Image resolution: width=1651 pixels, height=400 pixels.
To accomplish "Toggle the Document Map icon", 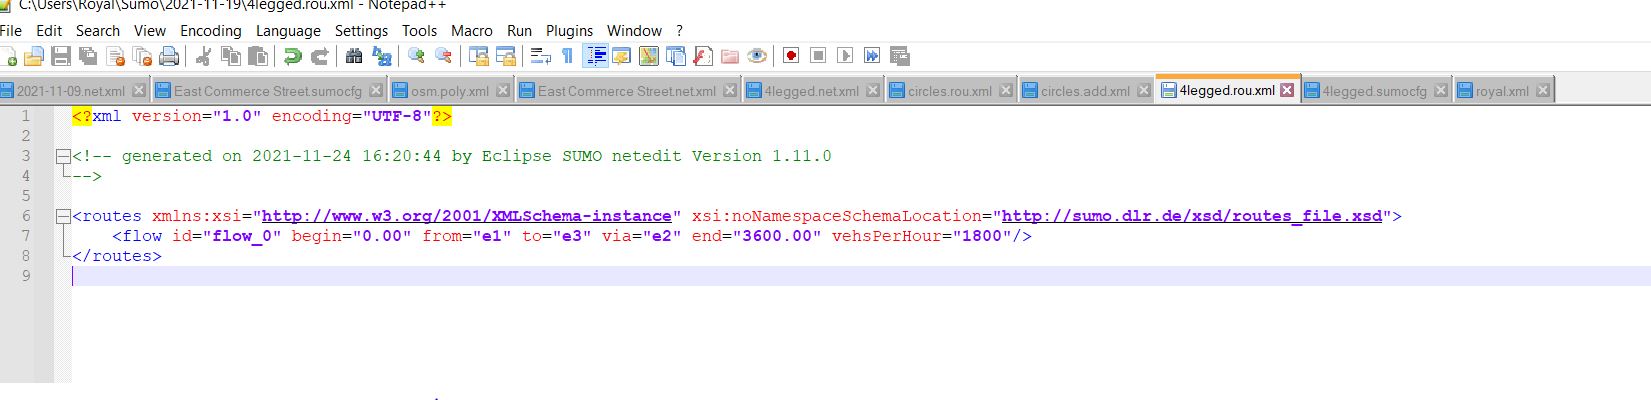I will [648, 56].
